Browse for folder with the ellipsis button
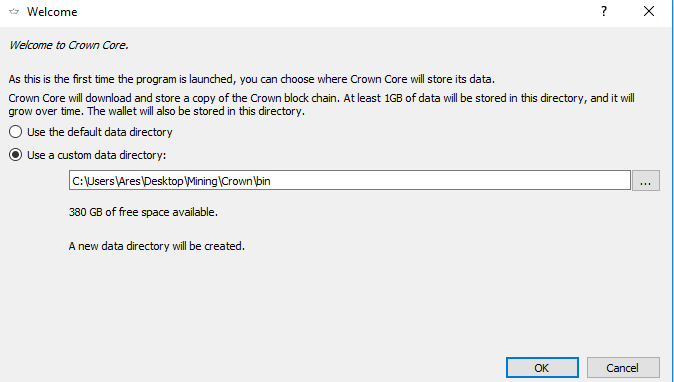674x382 pixels. pos(646,181)
